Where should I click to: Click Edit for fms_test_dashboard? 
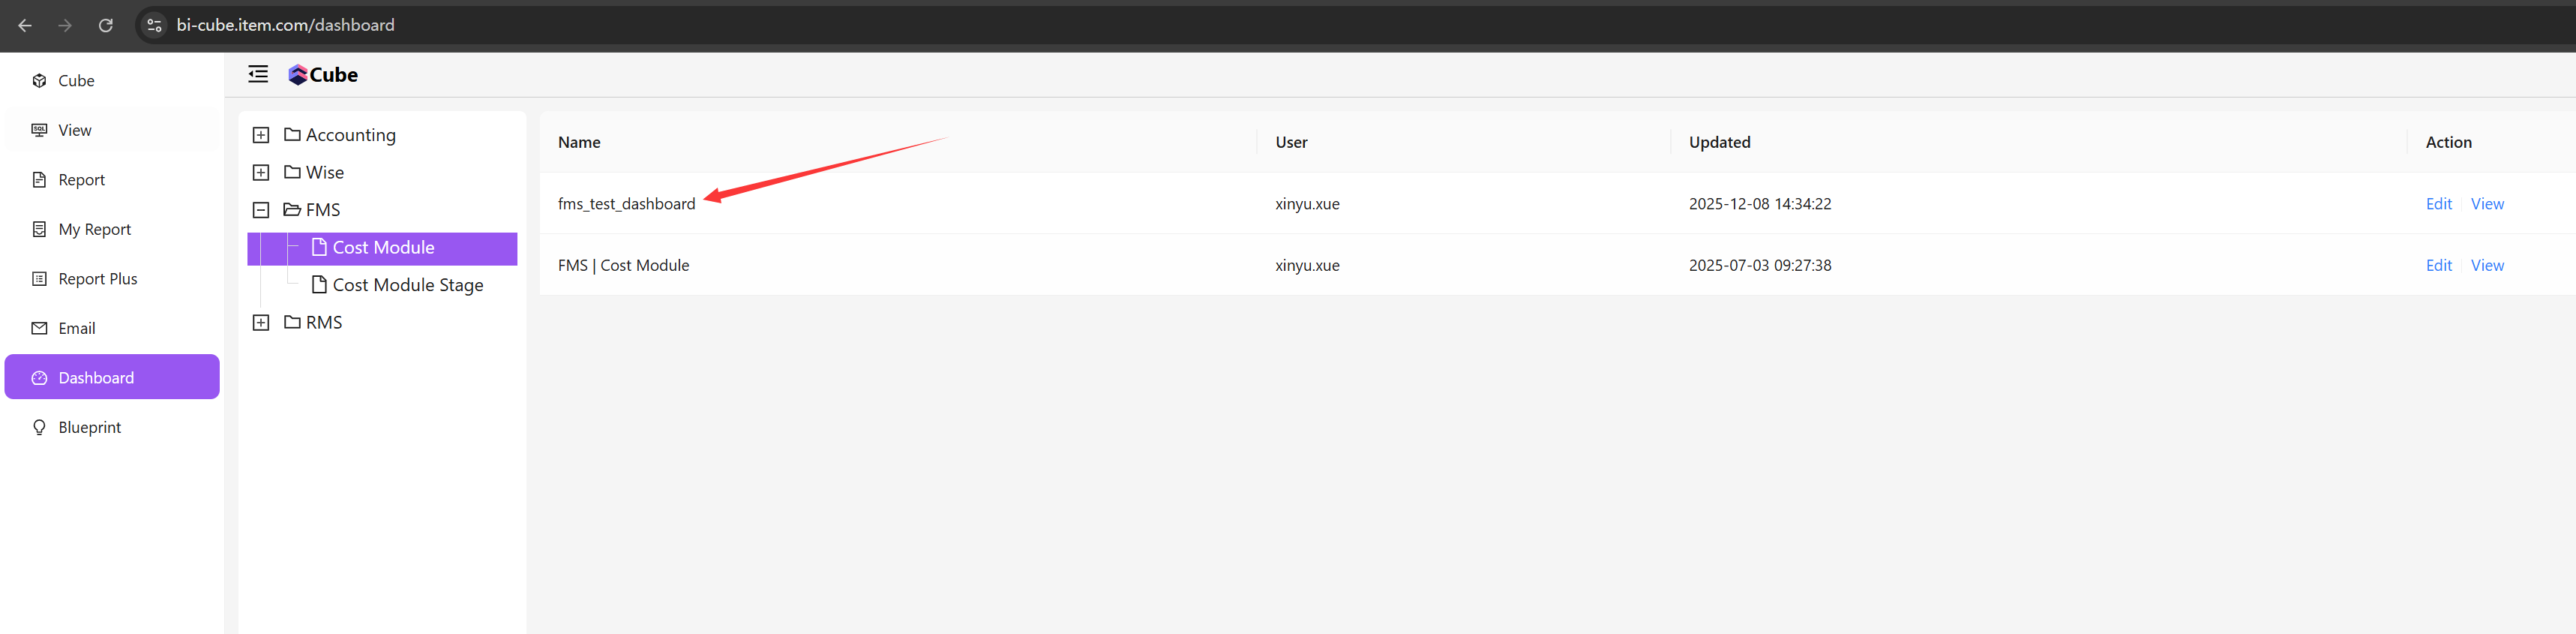click(2438, 204)
